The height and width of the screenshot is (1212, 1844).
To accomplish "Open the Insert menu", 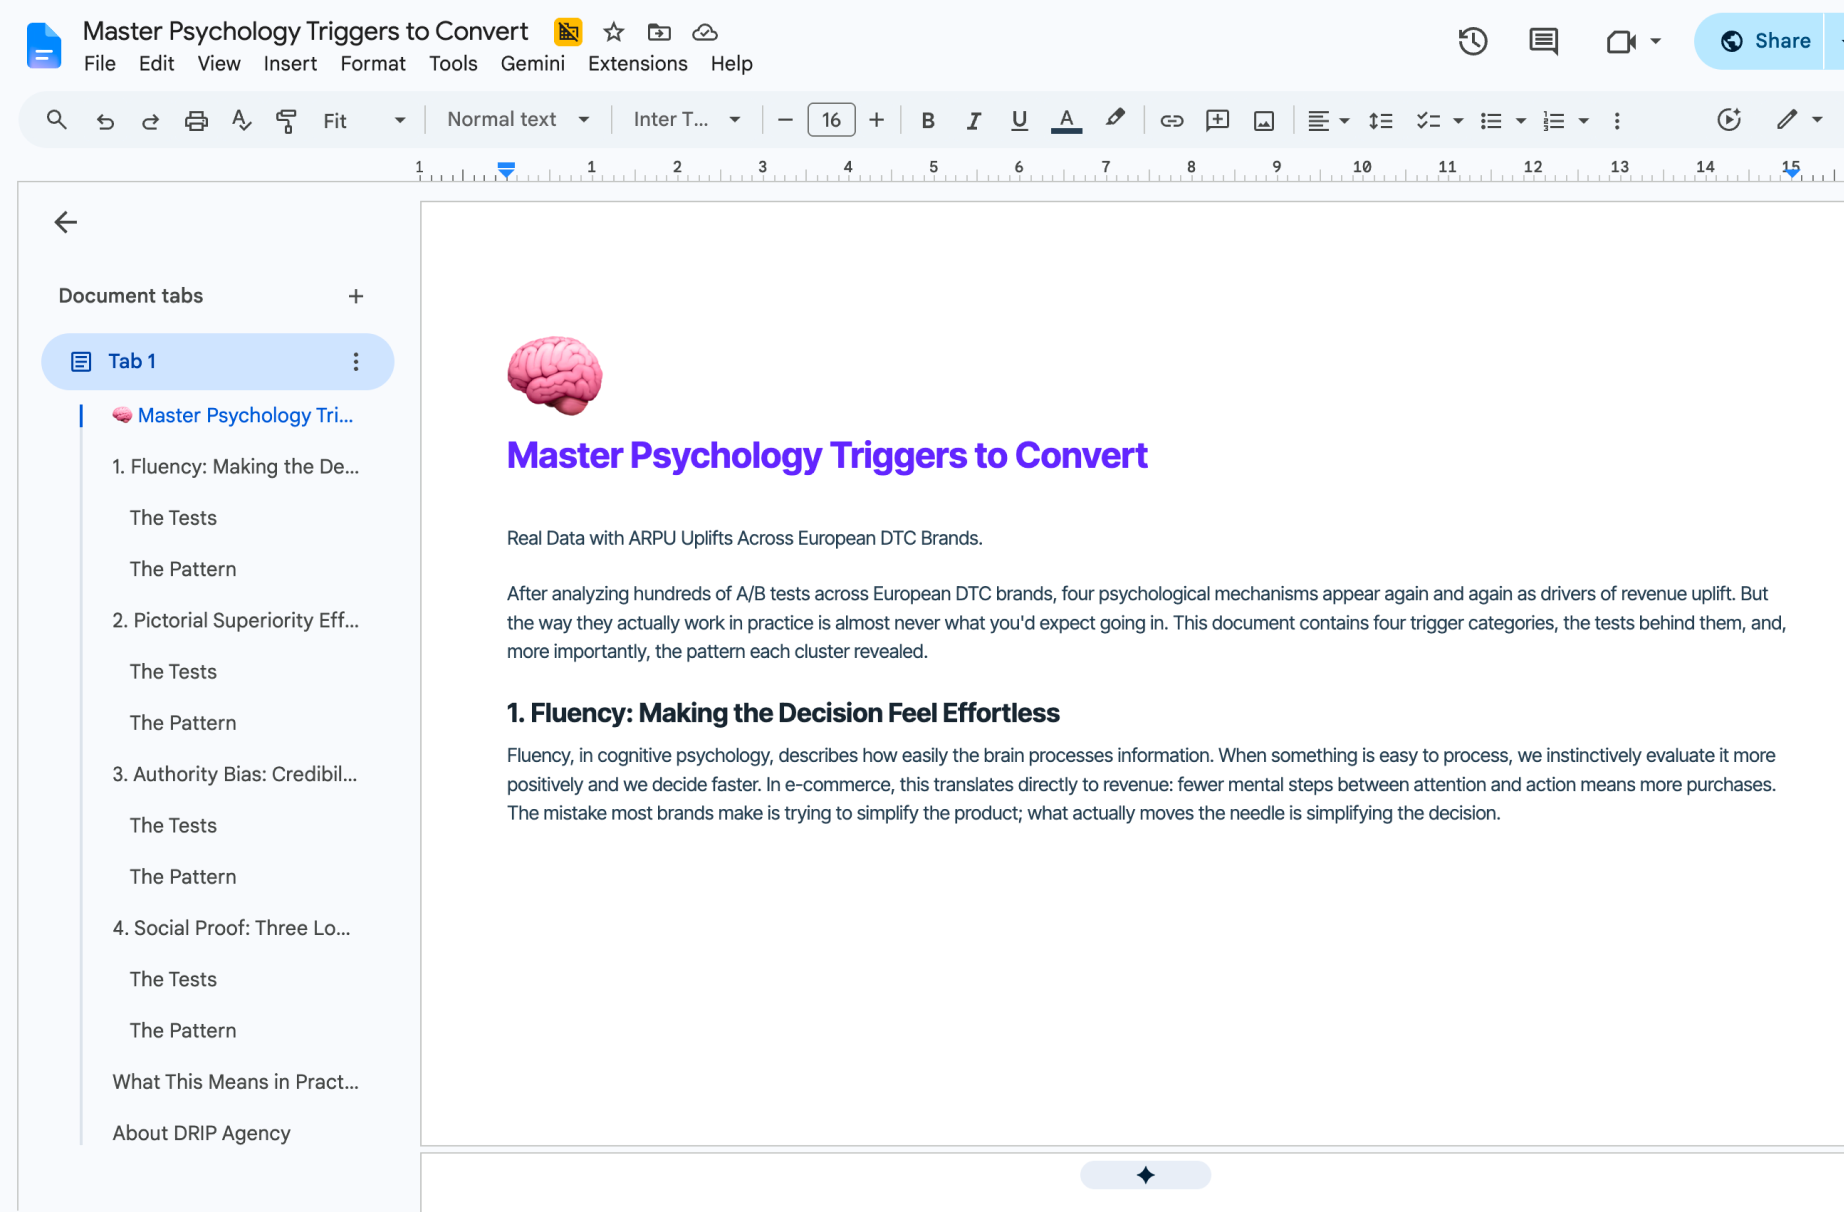I will pos(290,64).
